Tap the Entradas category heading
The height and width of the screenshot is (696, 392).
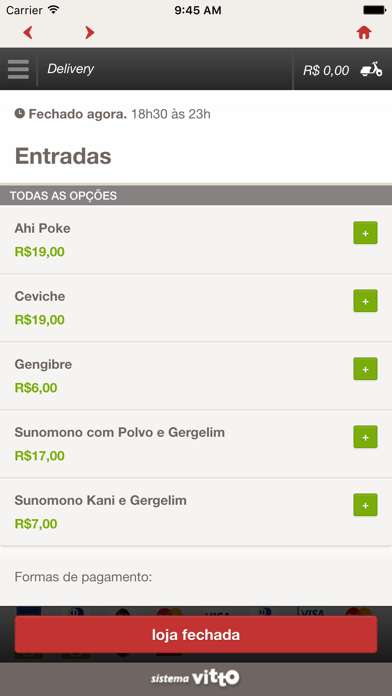click(x=63, y=156)
